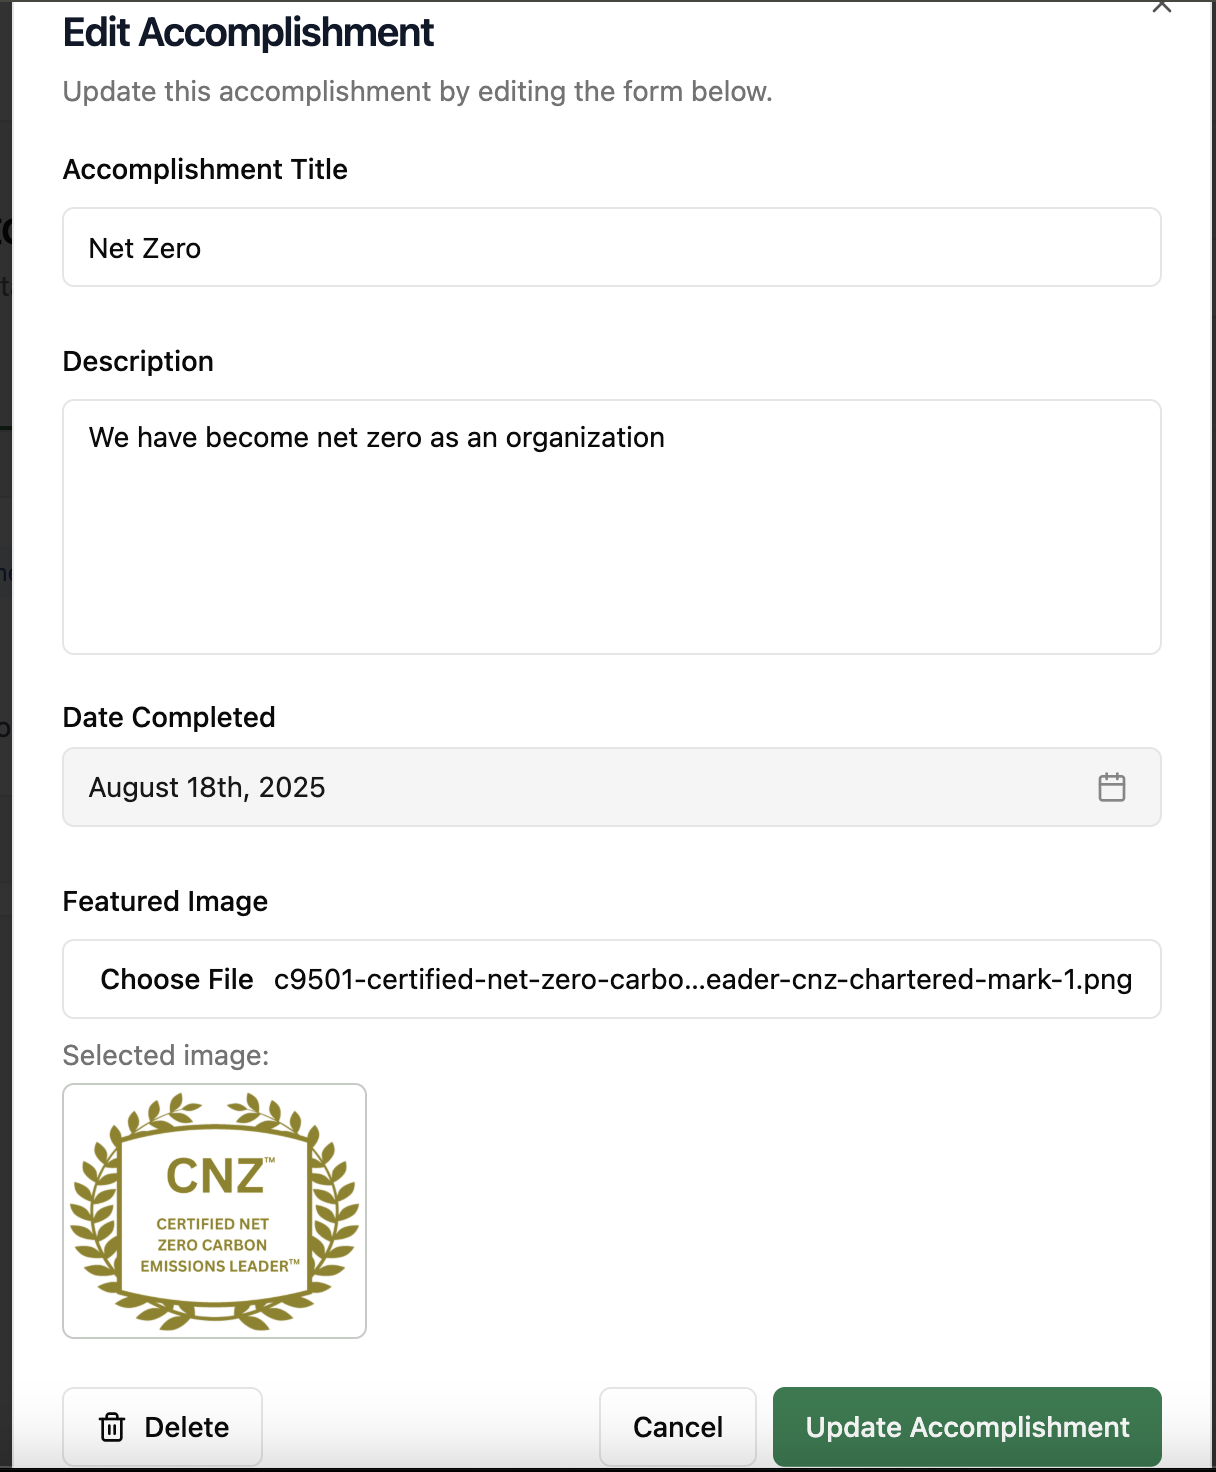Open the calendar icon in Date Completed
Viewport: 1216px width, 1472px height.
1111,787
